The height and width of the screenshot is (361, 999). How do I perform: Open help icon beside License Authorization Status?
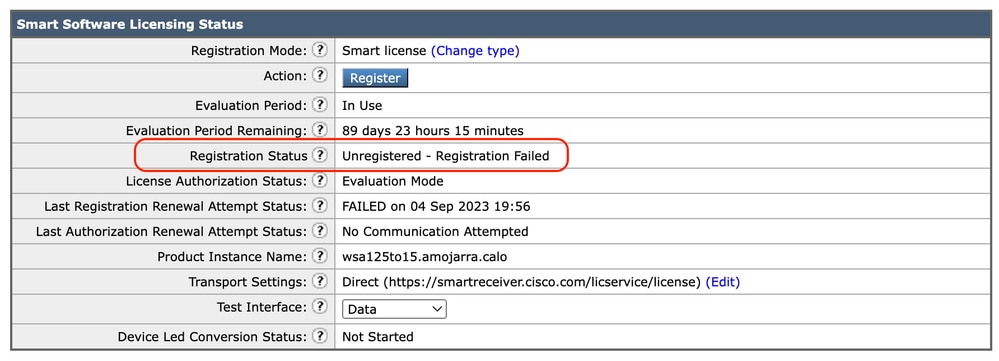(320, 181)
